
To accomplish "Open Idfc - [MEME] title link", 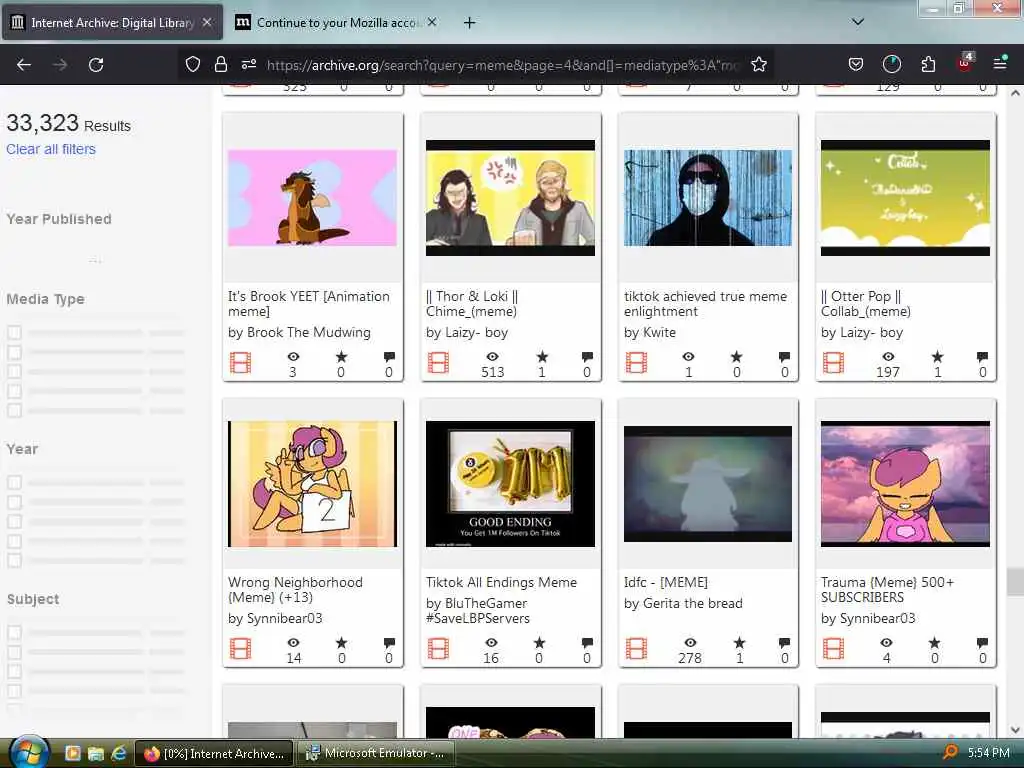I will (x=665, y=582).
